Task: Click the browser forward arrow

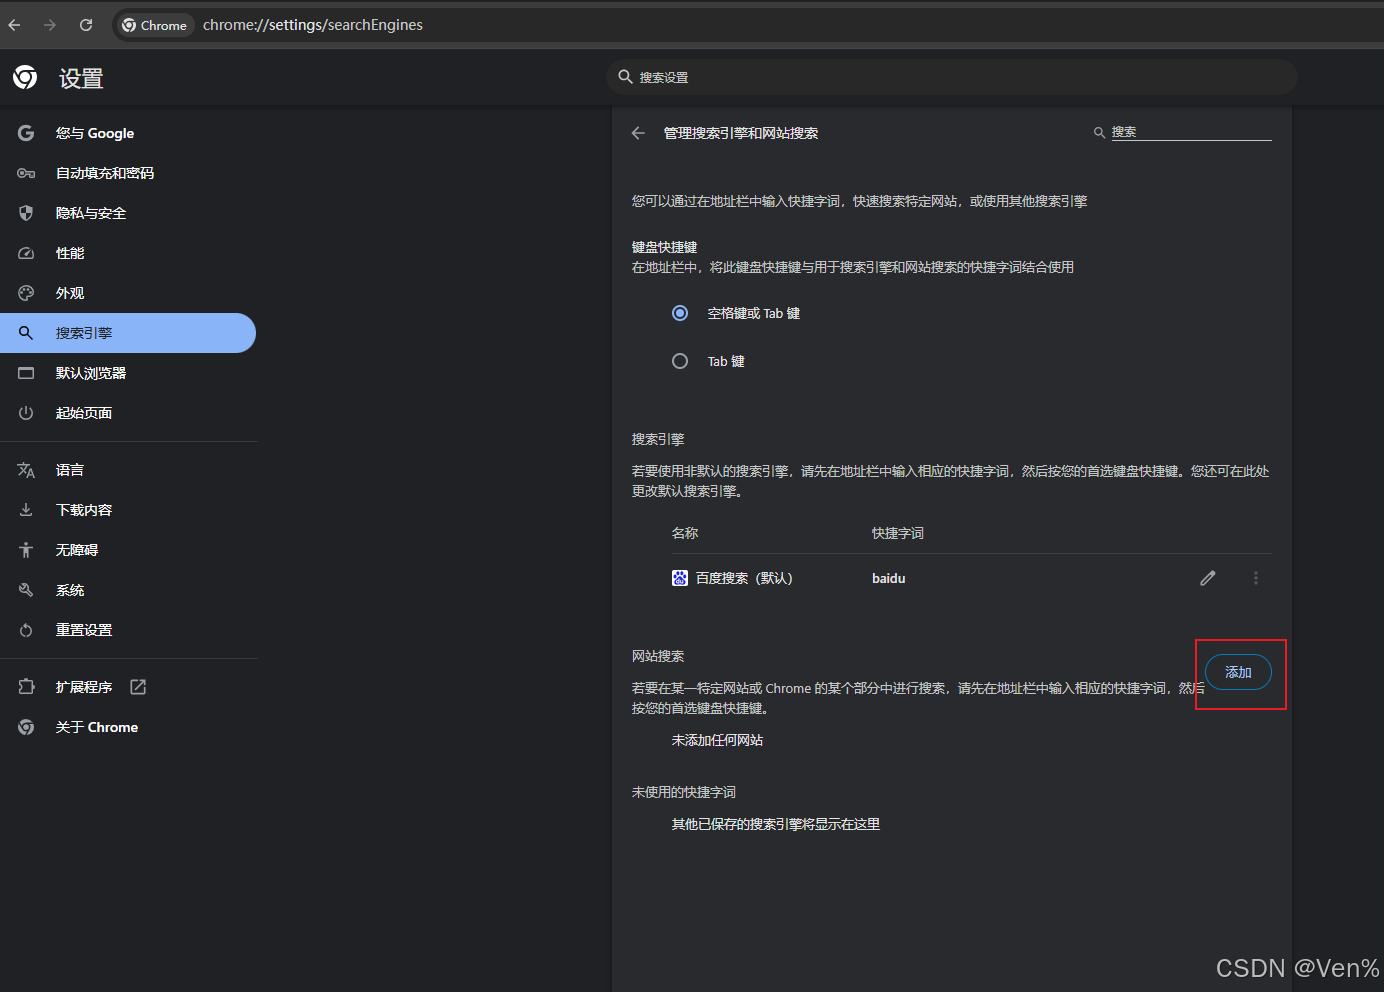Action: (50, 25)
